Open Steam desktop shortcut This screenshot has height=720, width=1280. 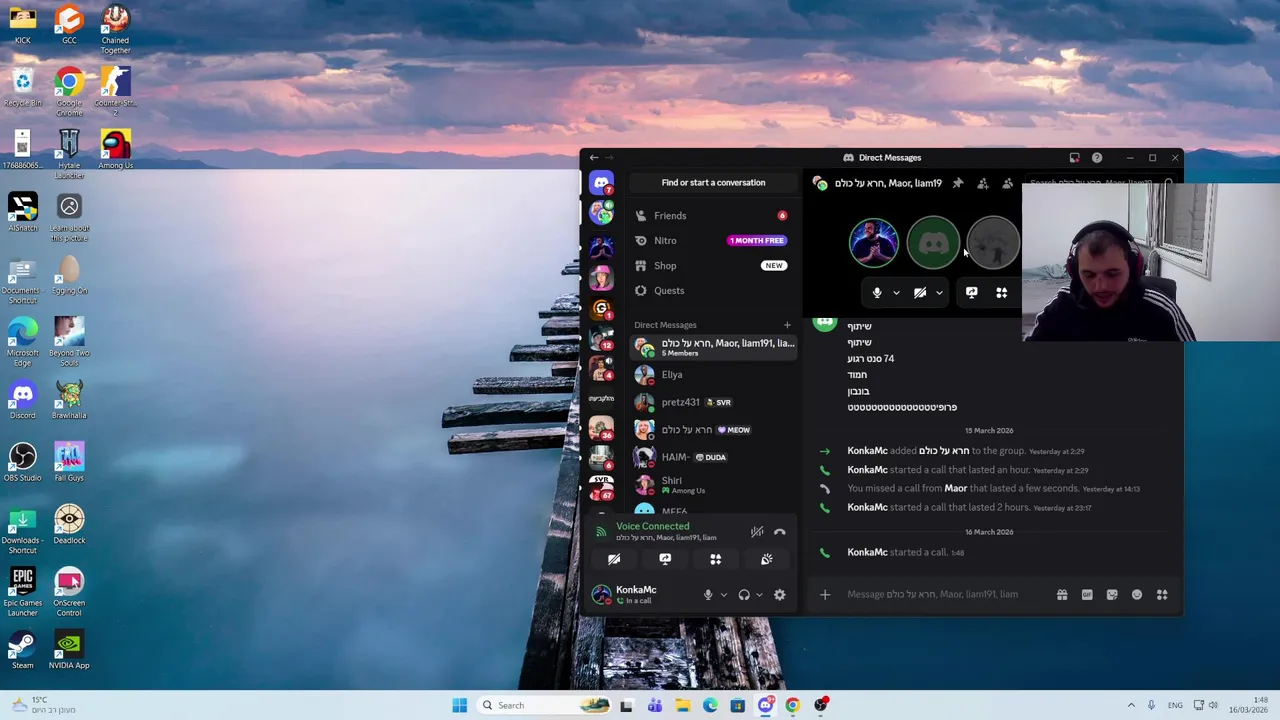pos(22,648)
